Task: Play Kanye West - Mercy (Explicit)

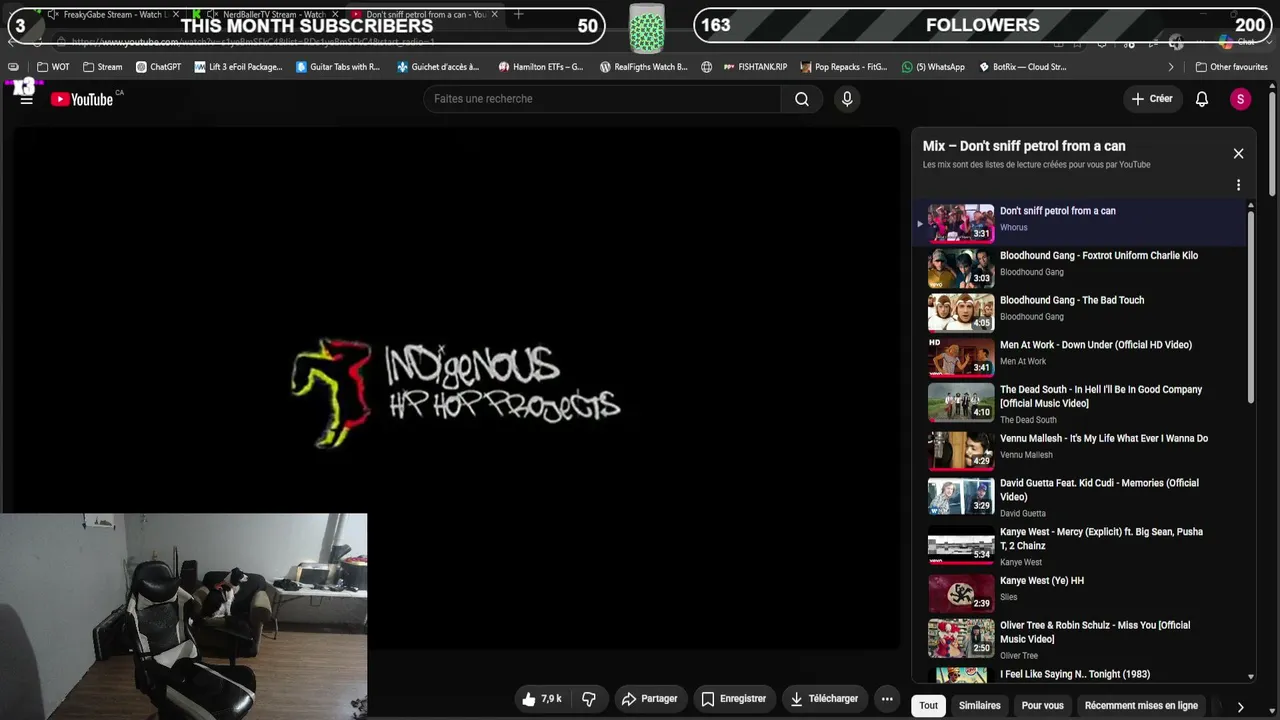Action: 1082,546
